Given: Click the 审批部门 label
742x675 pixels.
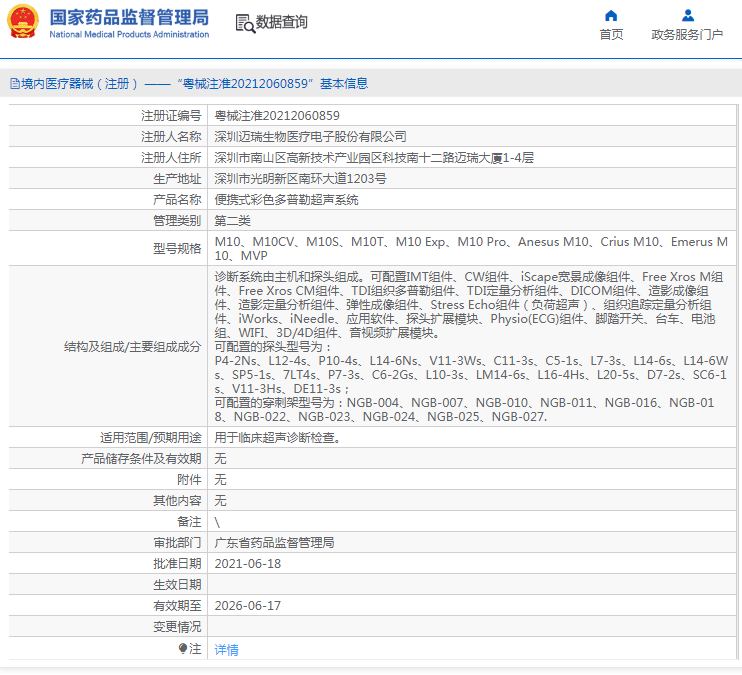Looking at the screenshot, I should tap(177, 542).
